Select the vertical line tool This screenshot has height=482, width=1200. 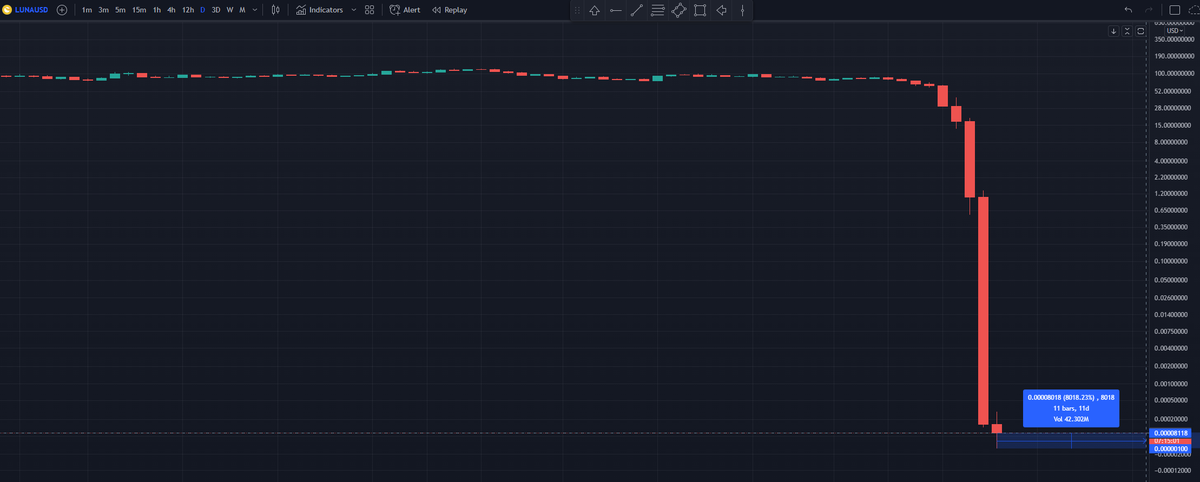point(742,10)
